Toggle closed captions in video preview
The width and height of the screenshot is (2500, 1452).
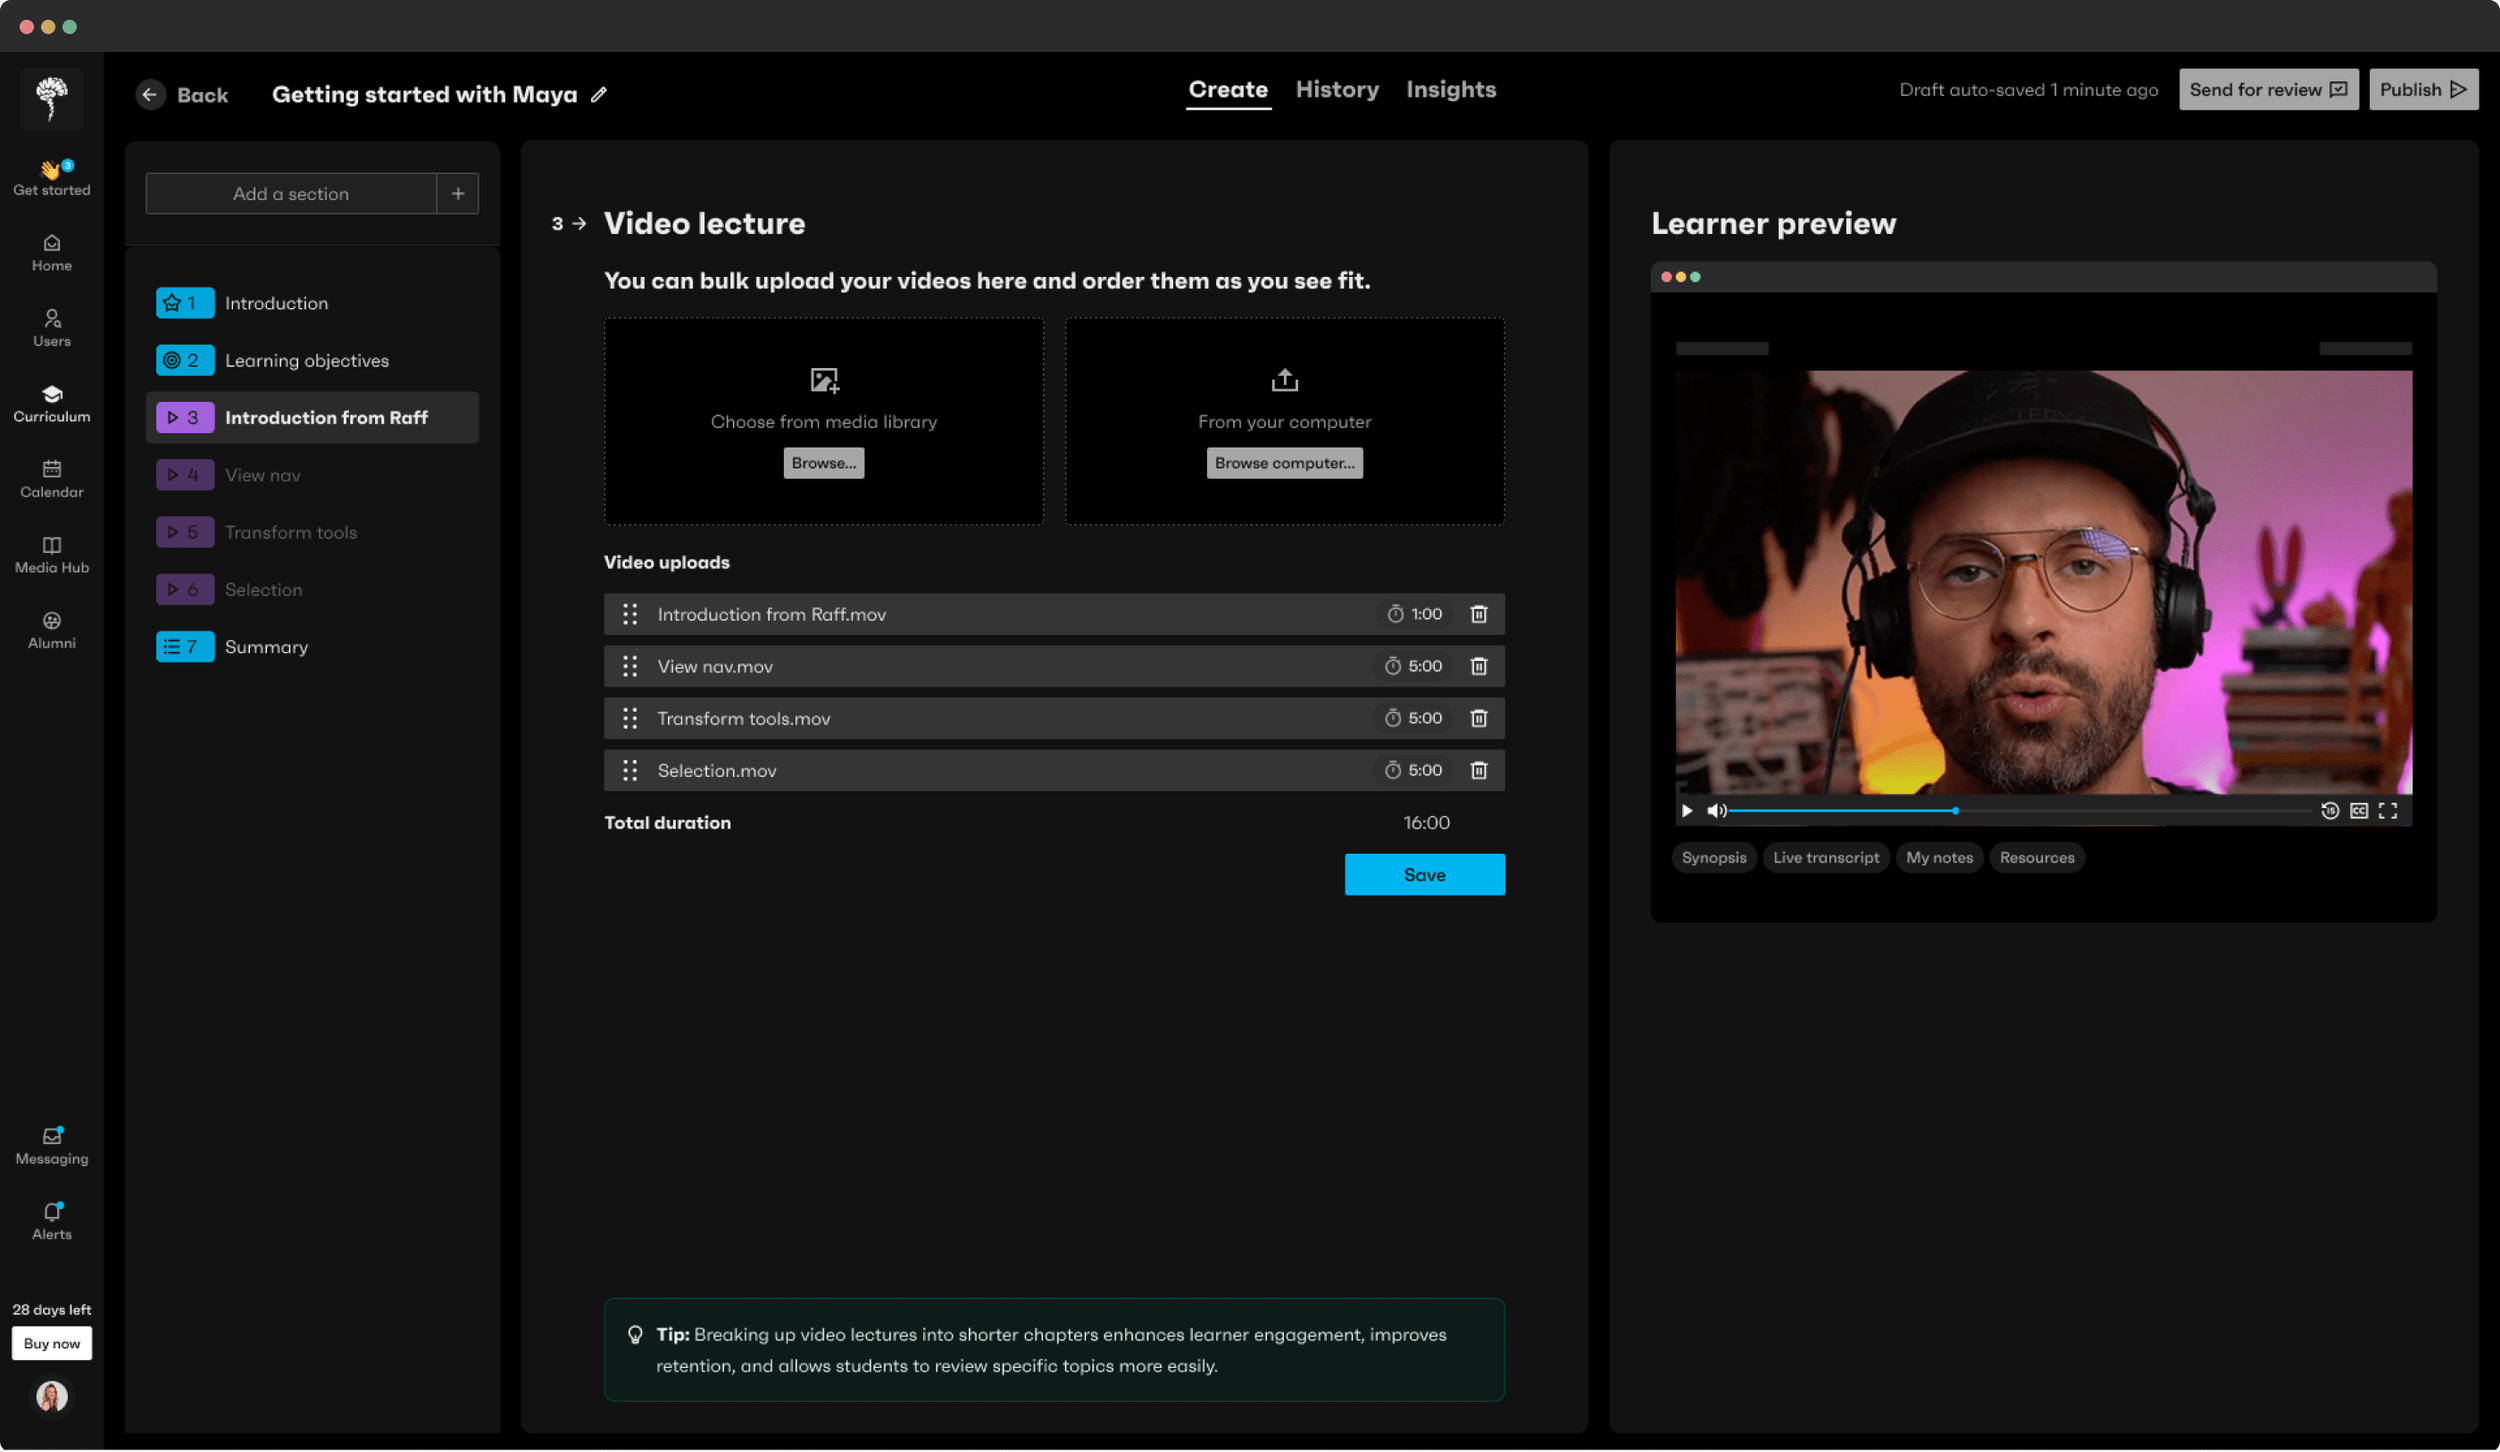(2358, 810)
